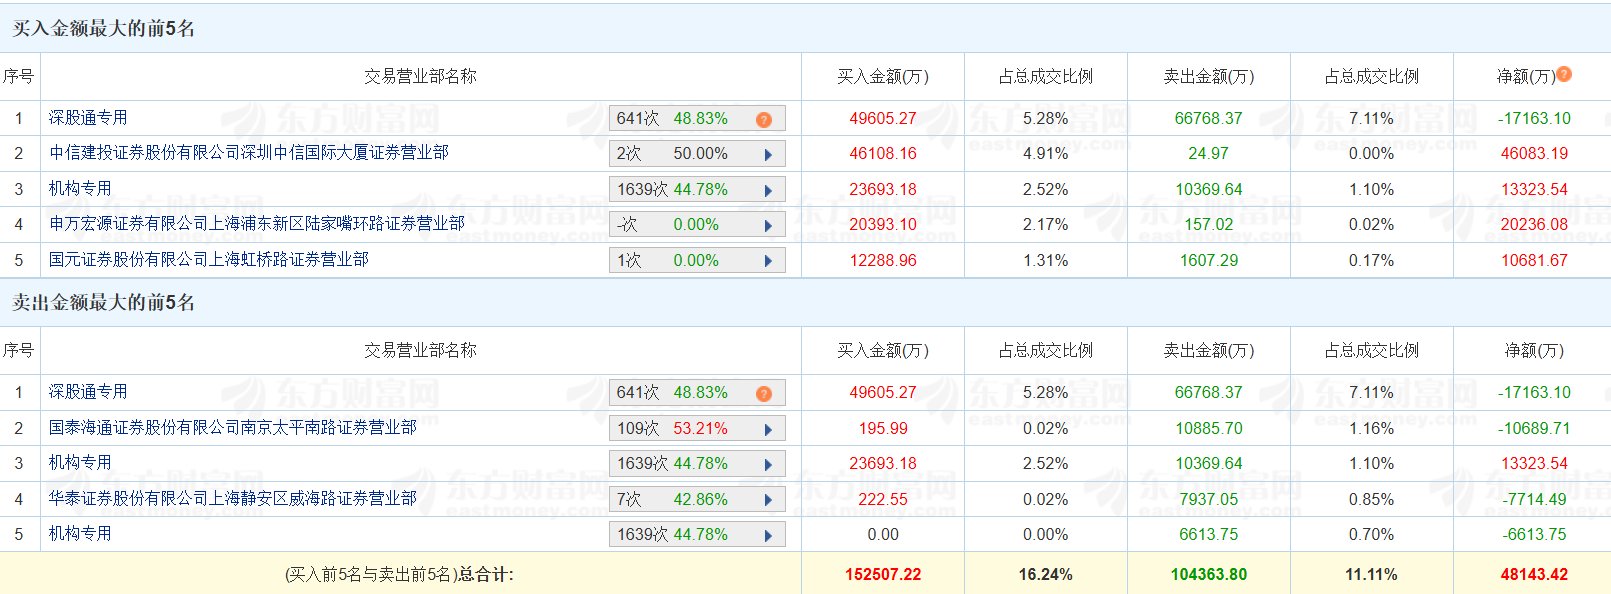
Task: Click 641次 48.83% box in buy table
Action: pos(697,118)
